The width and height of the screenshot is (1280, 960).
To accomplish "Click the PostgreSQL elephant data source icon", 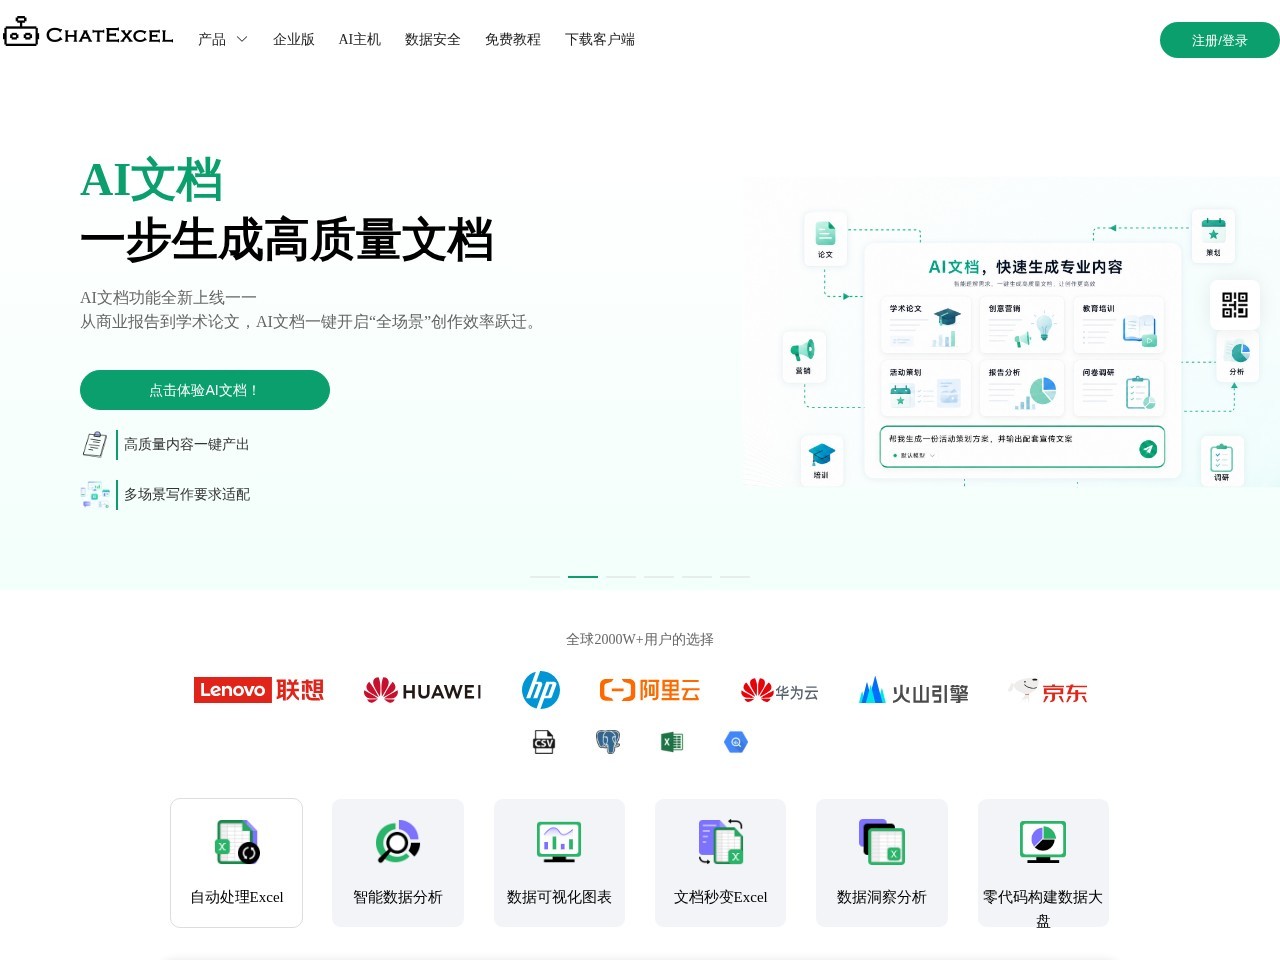I will (608, 742).
